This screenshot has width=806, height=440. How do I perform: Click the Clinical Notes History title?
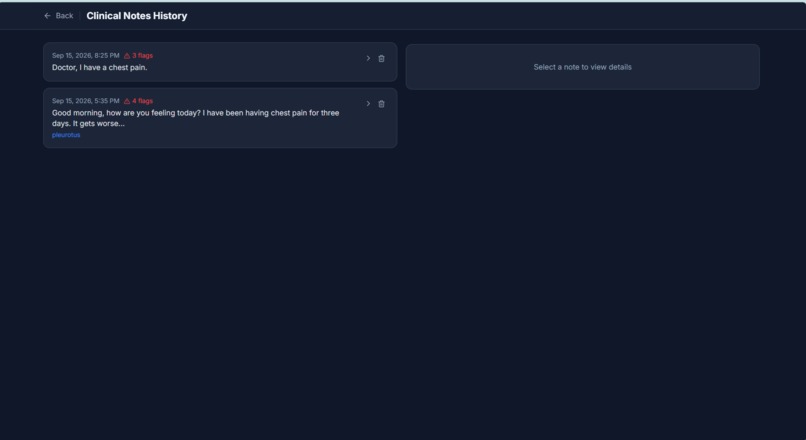coord(137,16)
